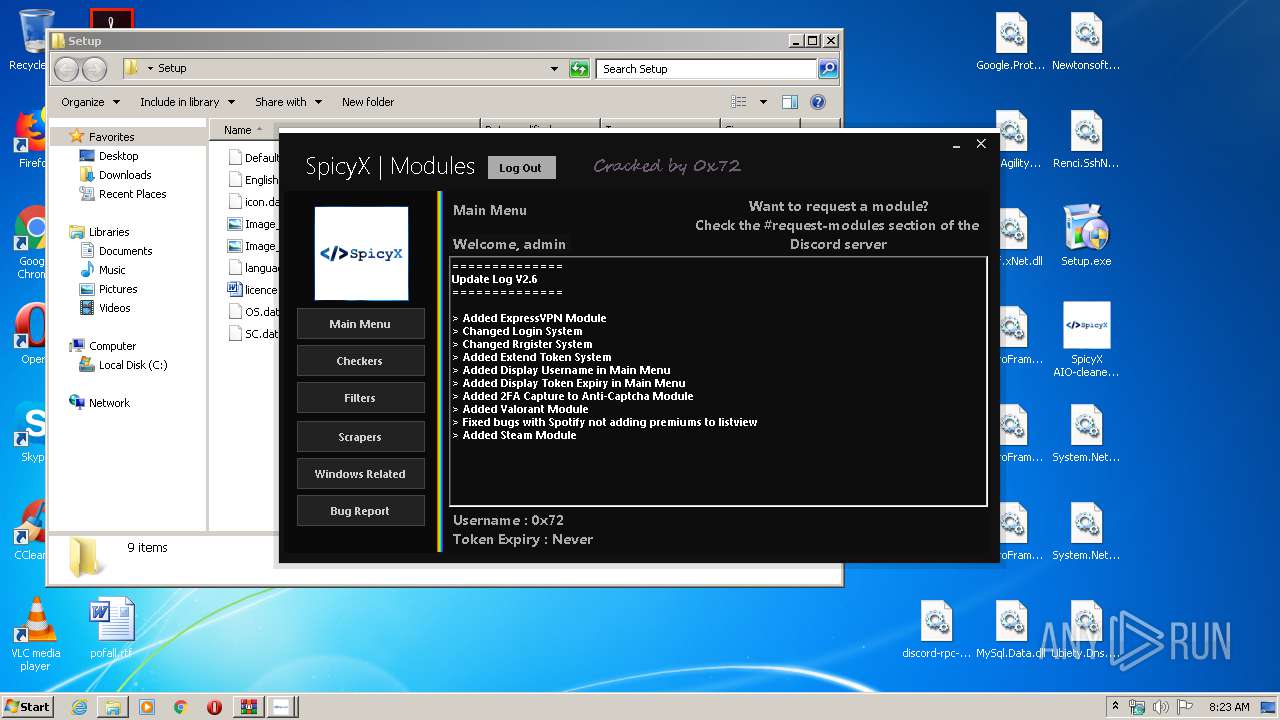Open the Bug Report page

pyautogui.click(x=360, y=511)
